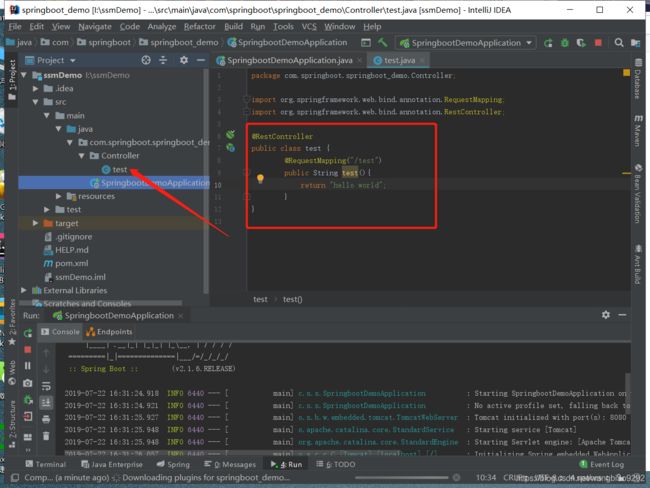Collapse all icon in Project panel header
The height and width of the screenshot is (488, 650).
click(x=163, y=61)
